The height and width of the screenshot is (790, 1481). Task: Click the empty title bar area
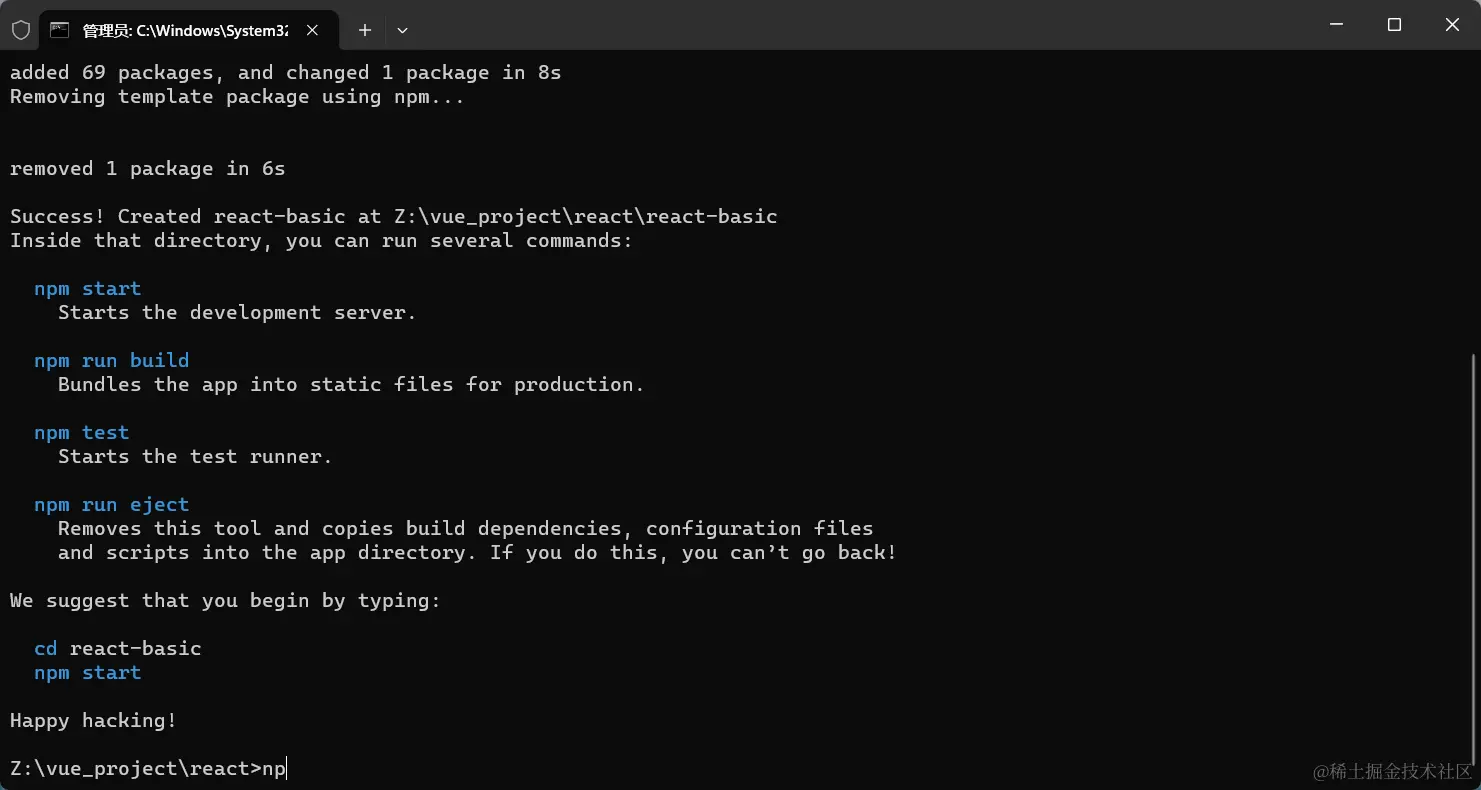click(860, 25)
